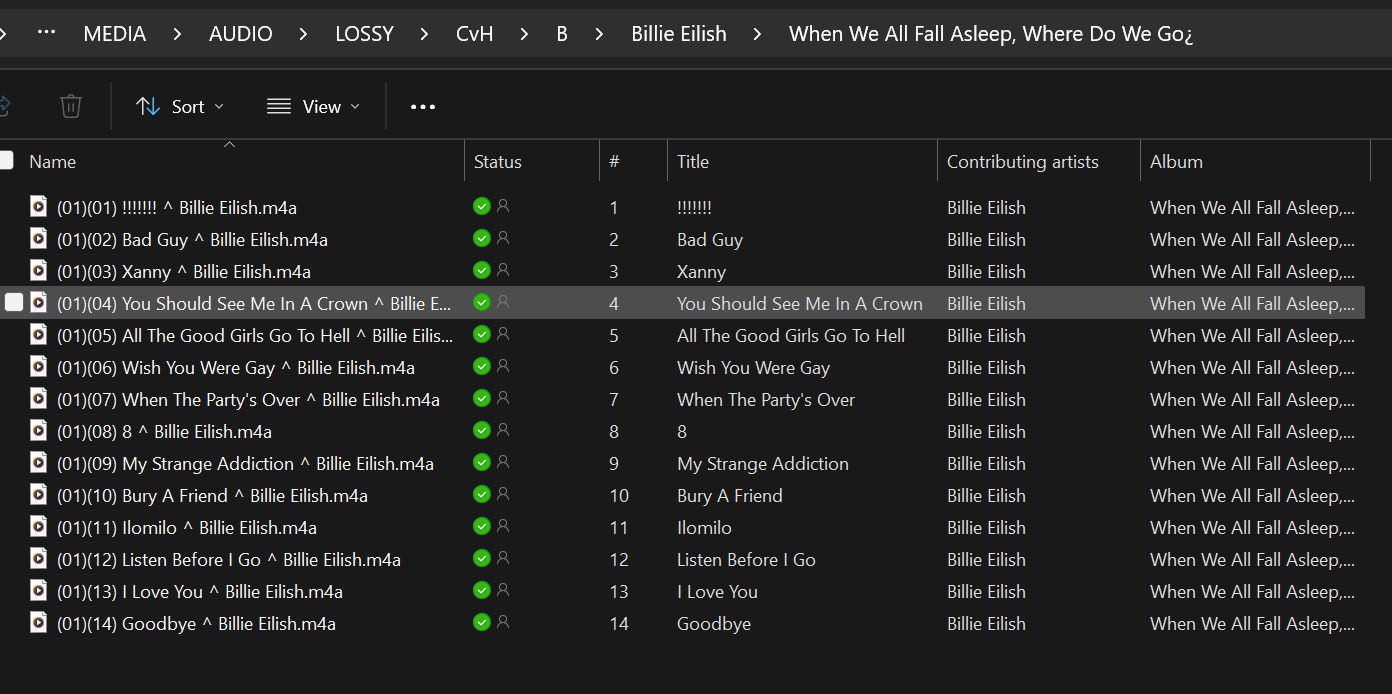Click file icon of All The Good Girls
Image resolution: width=1392 pixels, height=694 pixels.
(38, 335)
